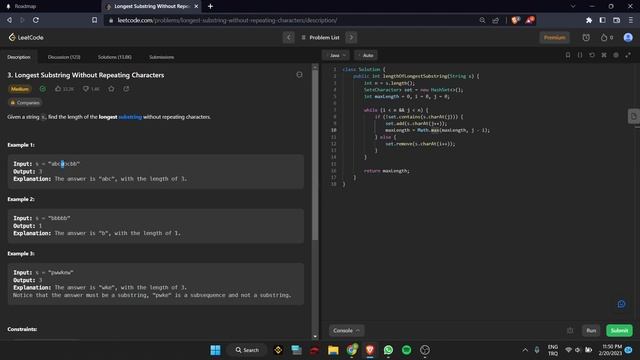The image size is (640, 360).
Task: Expand editor to fullscreen icon
Action: pyautogui.click(x=628, y=55)
